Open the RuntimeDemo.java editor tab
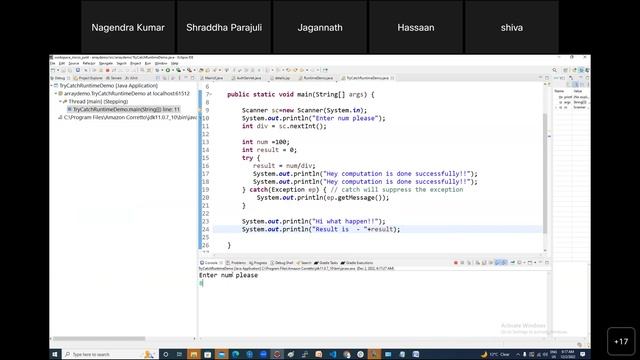The height and width of the screenshot is (360, 640). coord(316,78)
